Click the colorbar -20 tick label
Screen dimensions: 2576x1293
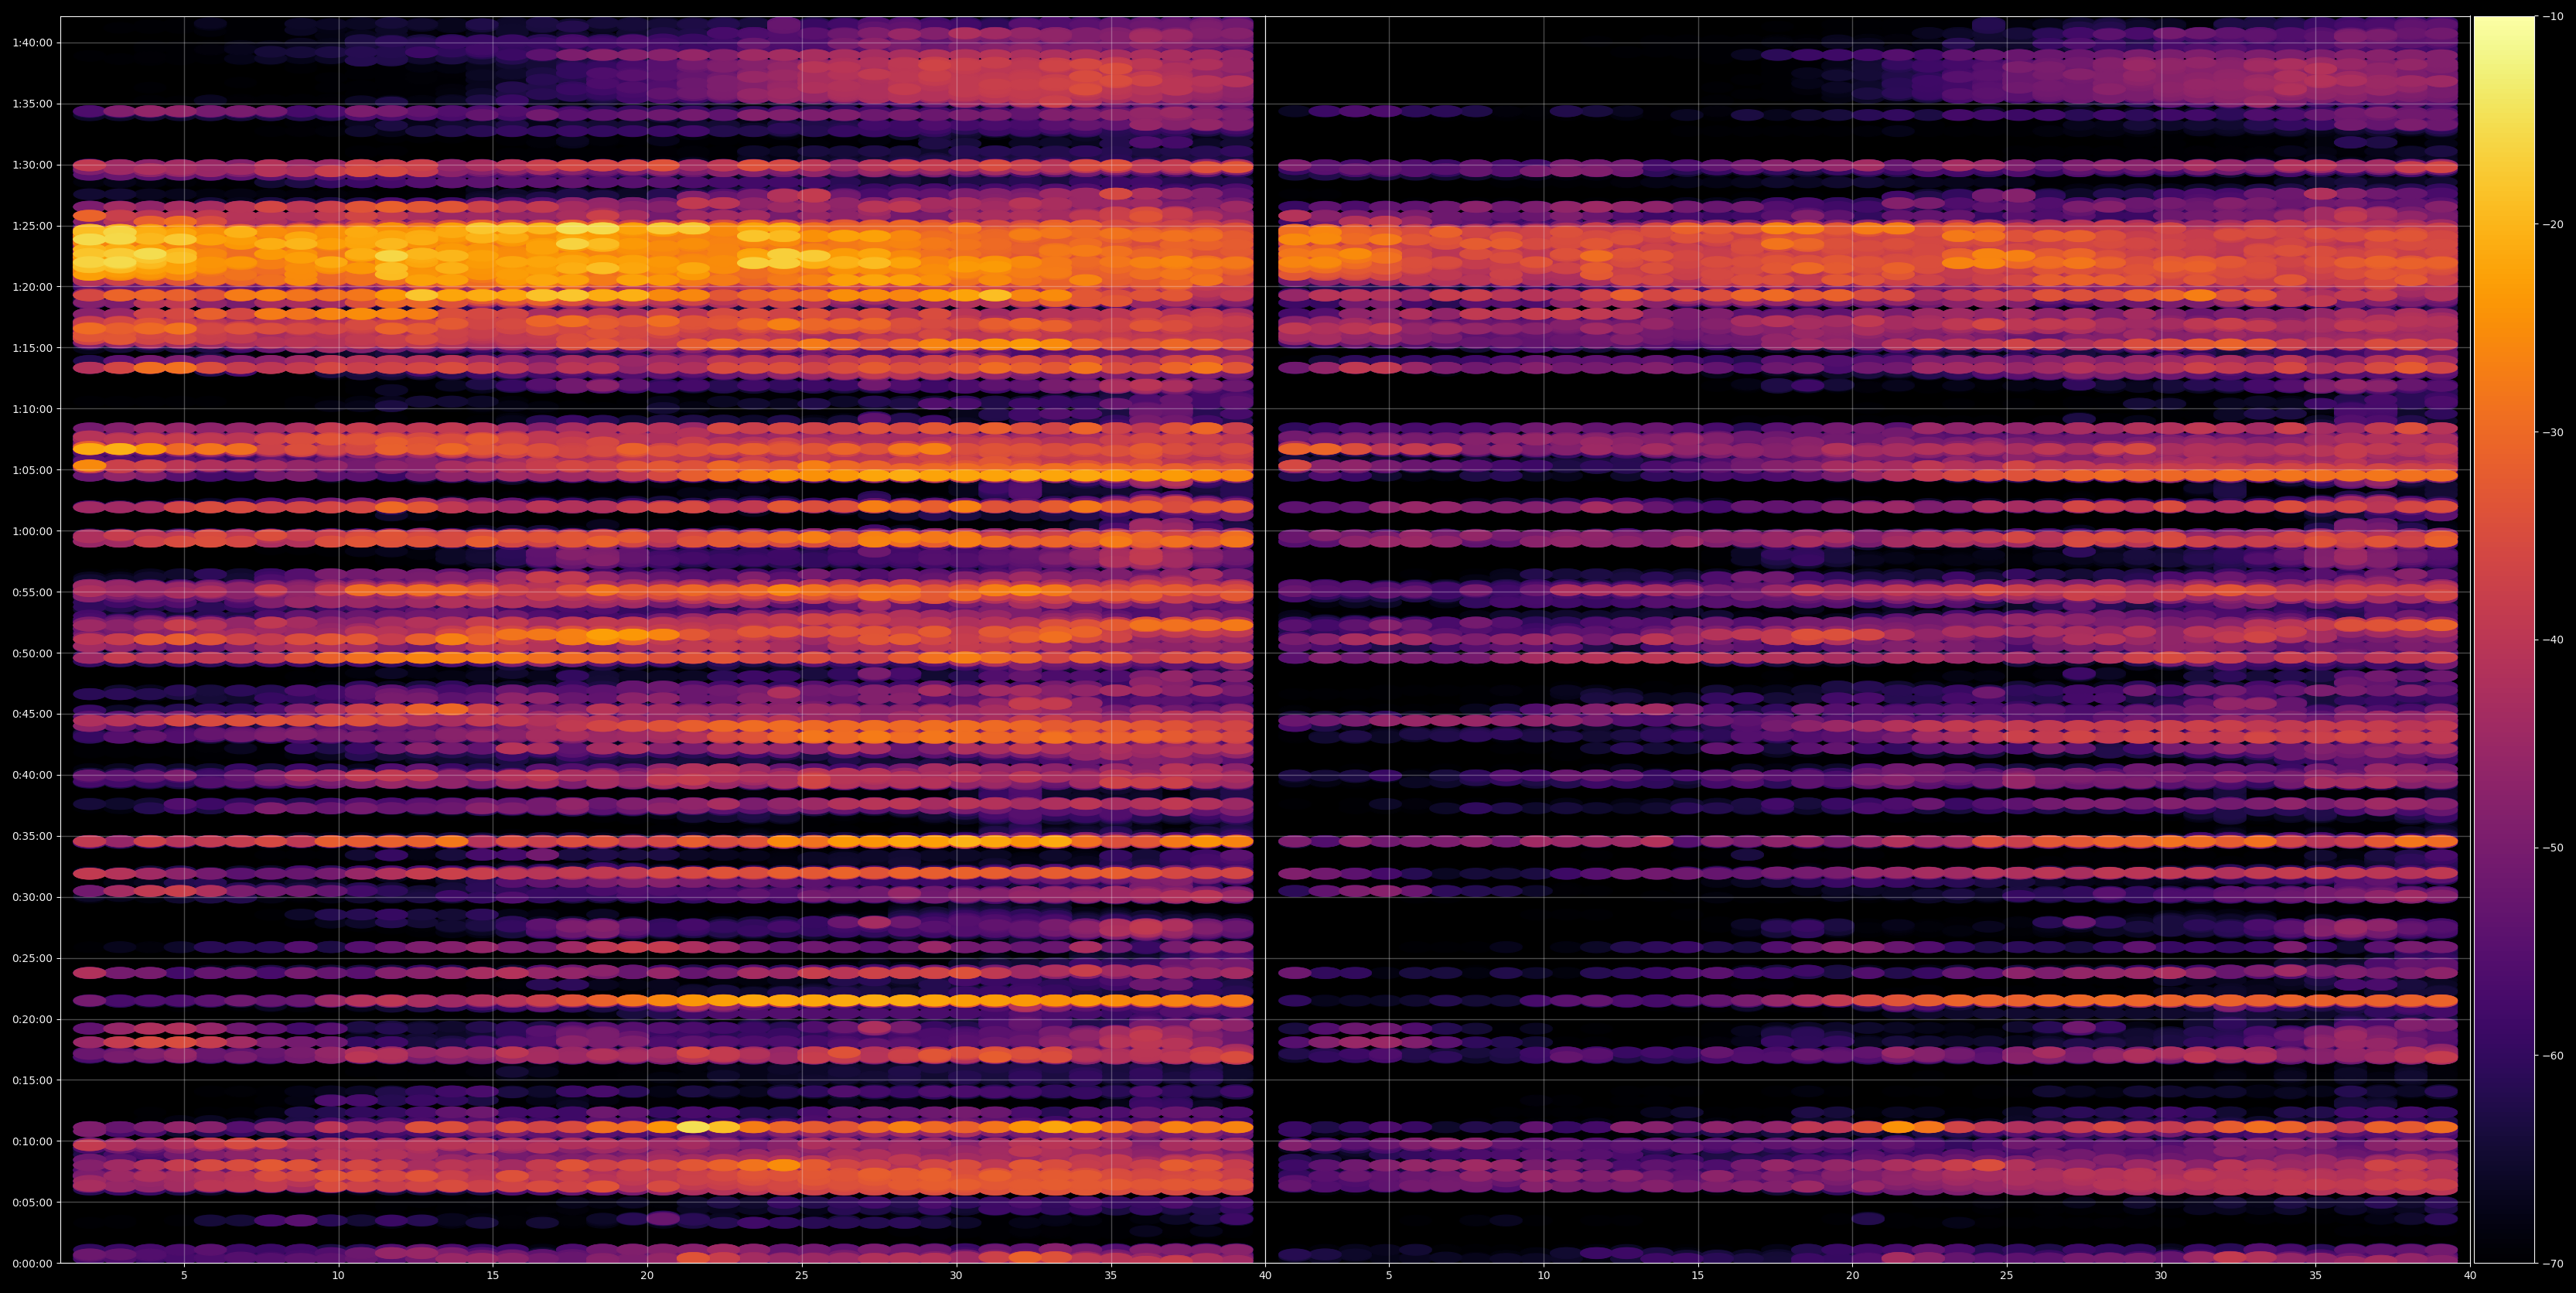2553,224
